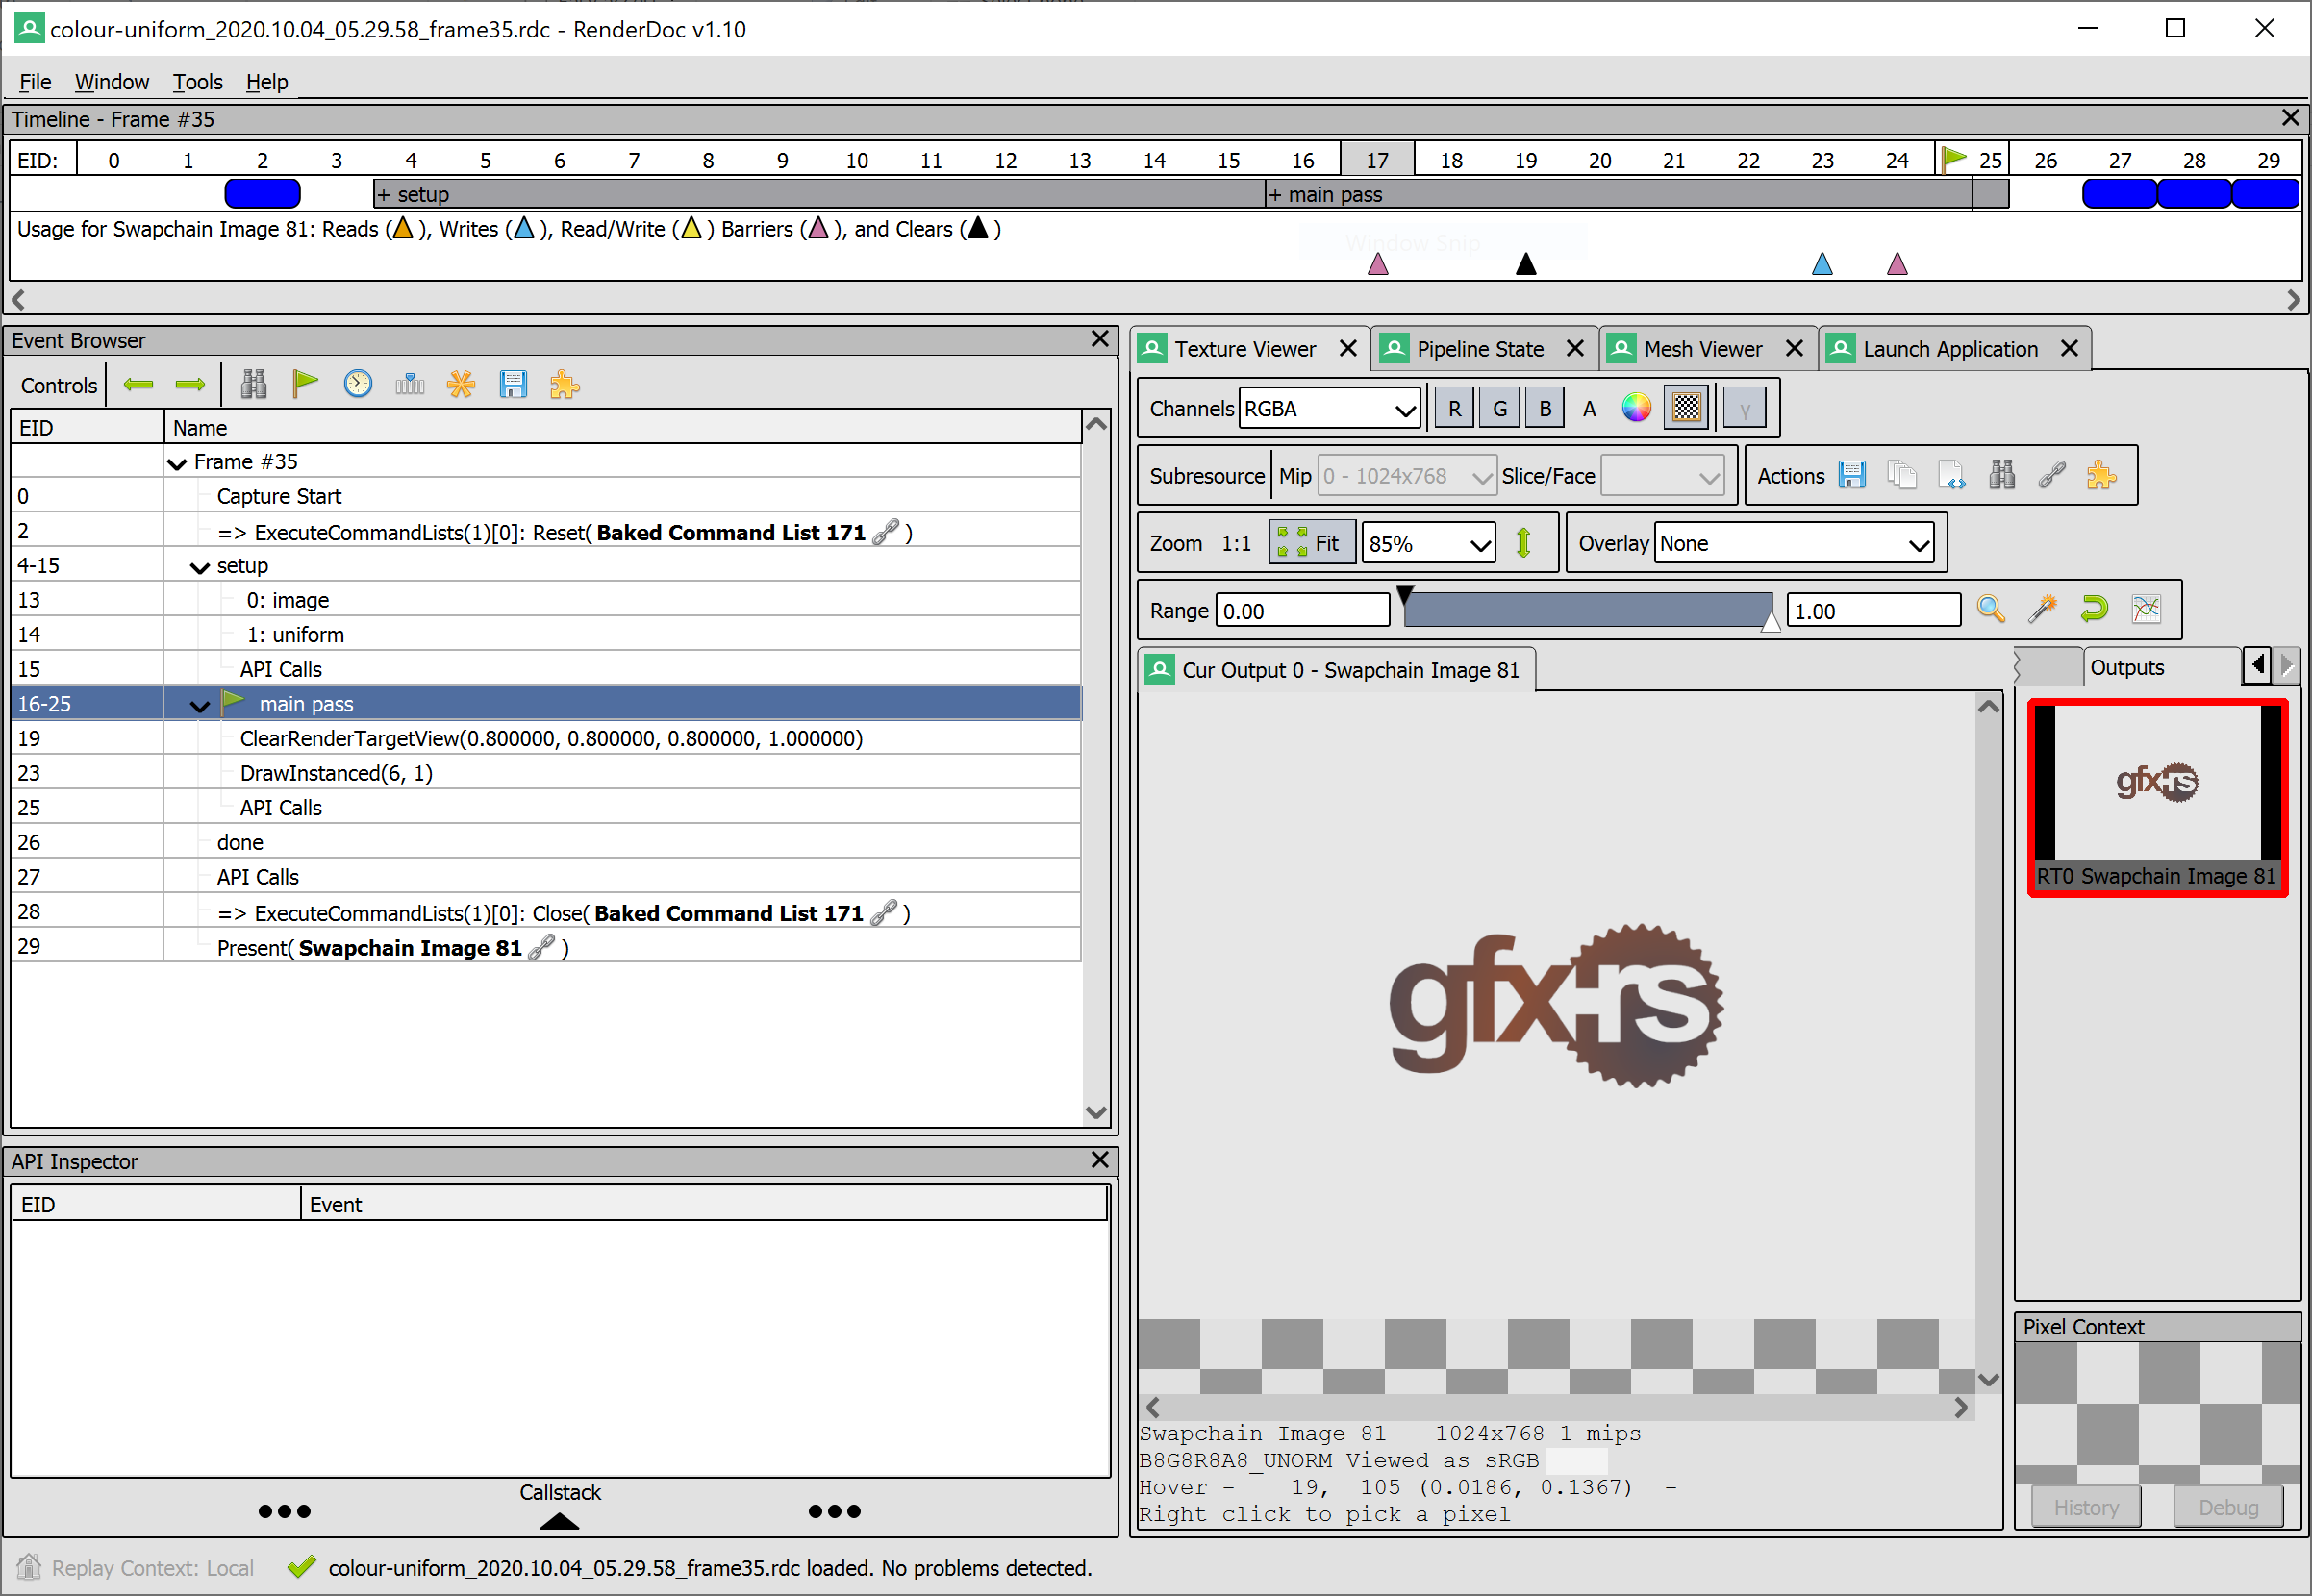This screenshot has height=1596, width=2312.
Task: Open link icon next to Reset Baked Command List 171
Action: coord(886,532)
